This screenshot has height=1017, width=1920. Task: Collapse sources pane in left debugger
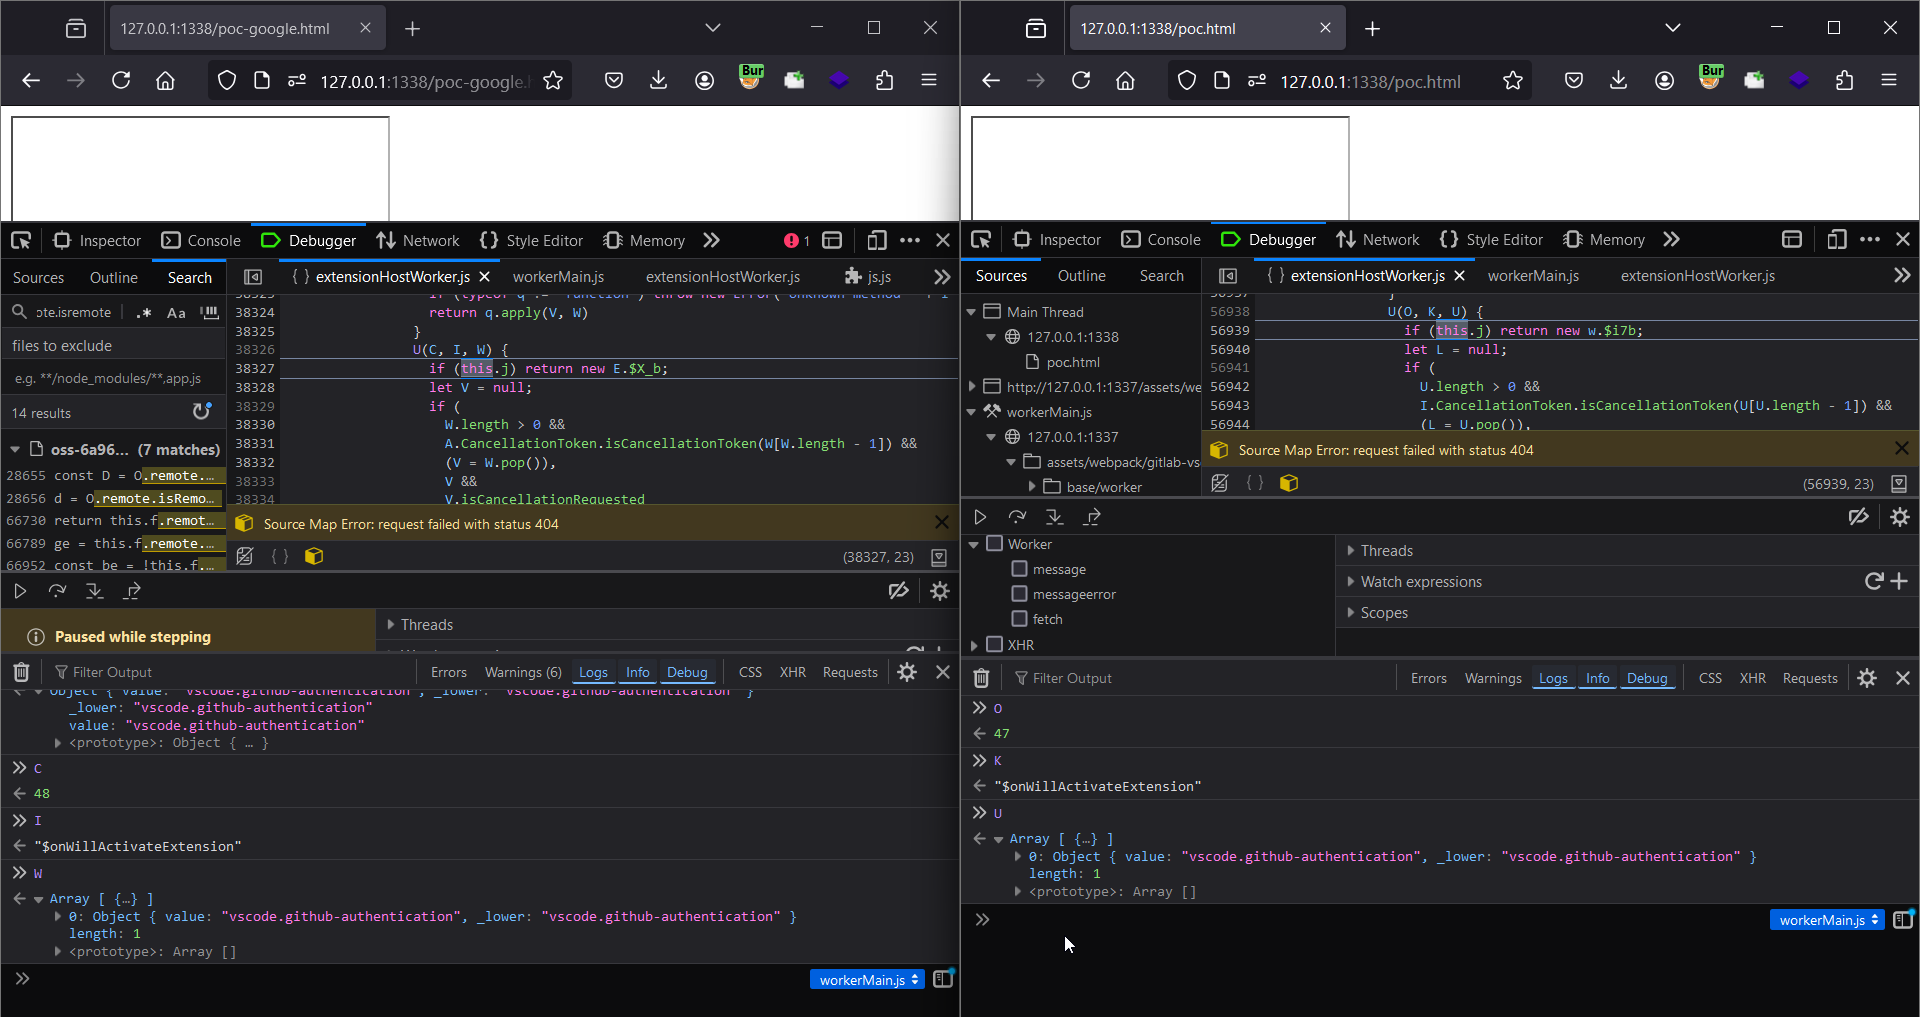tap(253, 277)
